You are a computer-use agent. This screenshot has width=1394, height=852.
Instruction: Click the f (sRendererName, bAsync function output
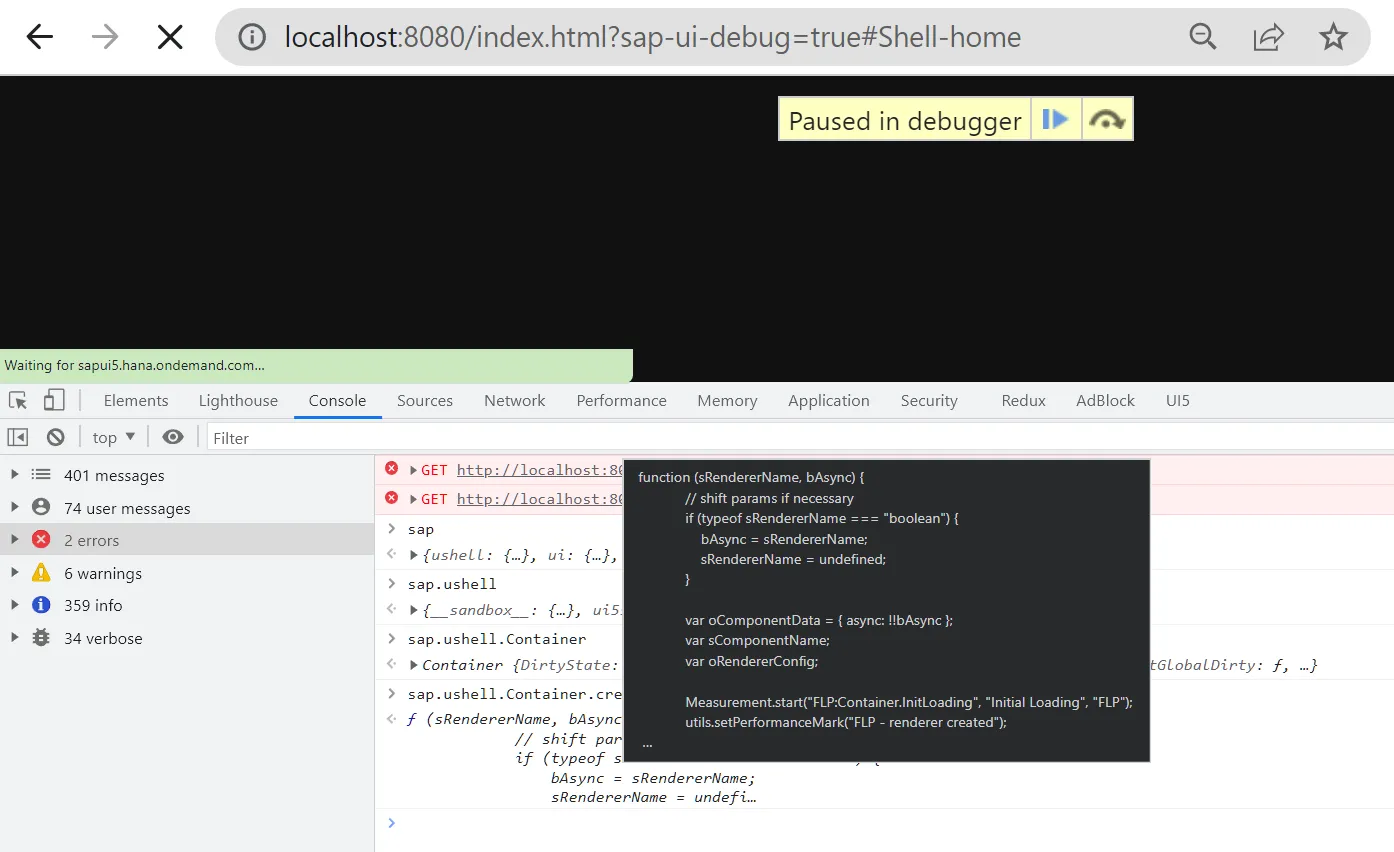[514, 718]
